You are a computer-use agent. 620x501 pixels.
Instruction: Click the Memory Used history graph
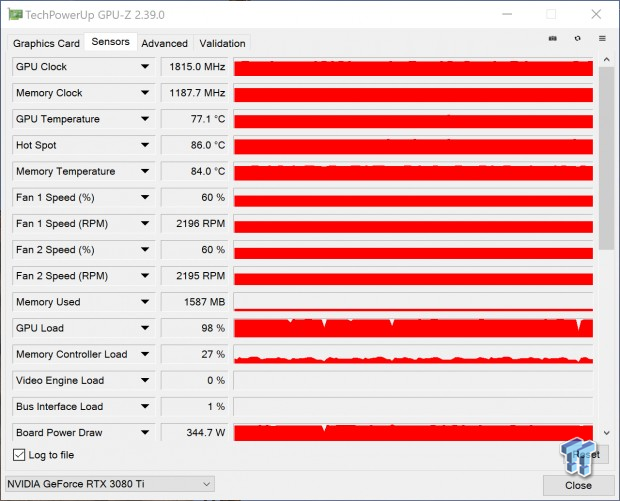[413, 301]
